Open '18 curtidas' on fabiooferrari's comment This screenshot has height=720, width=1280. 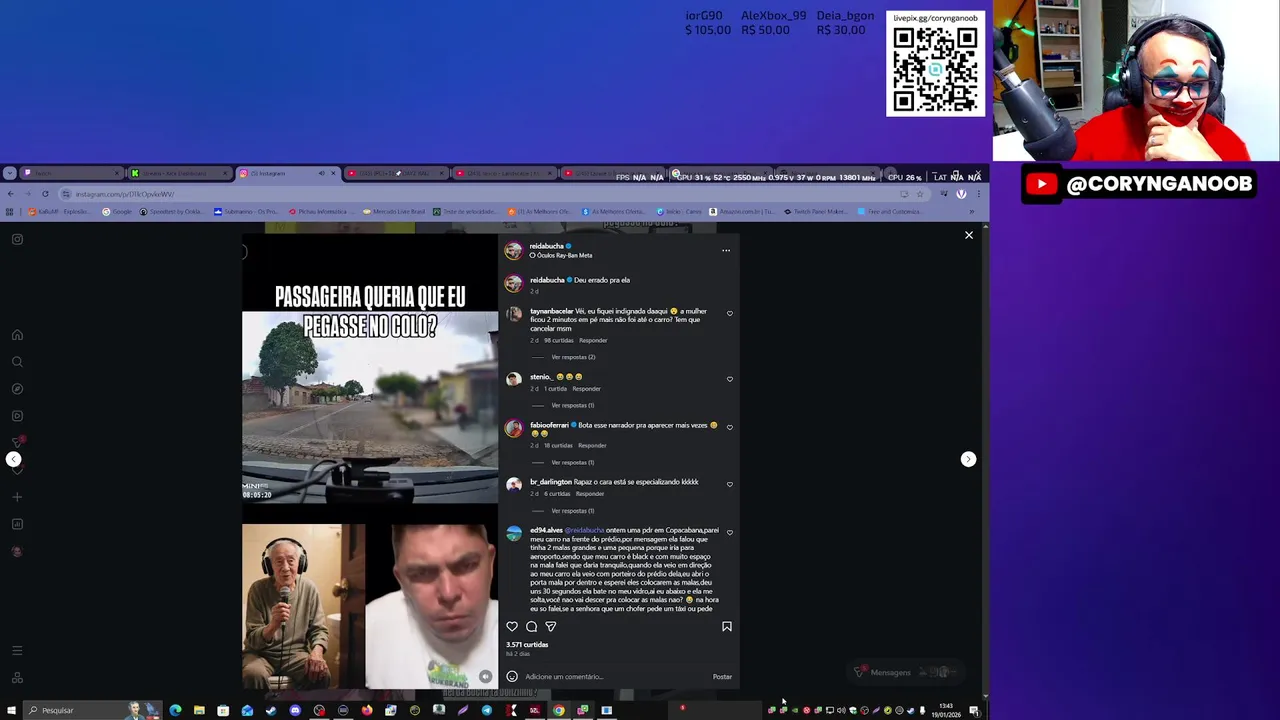558,445
